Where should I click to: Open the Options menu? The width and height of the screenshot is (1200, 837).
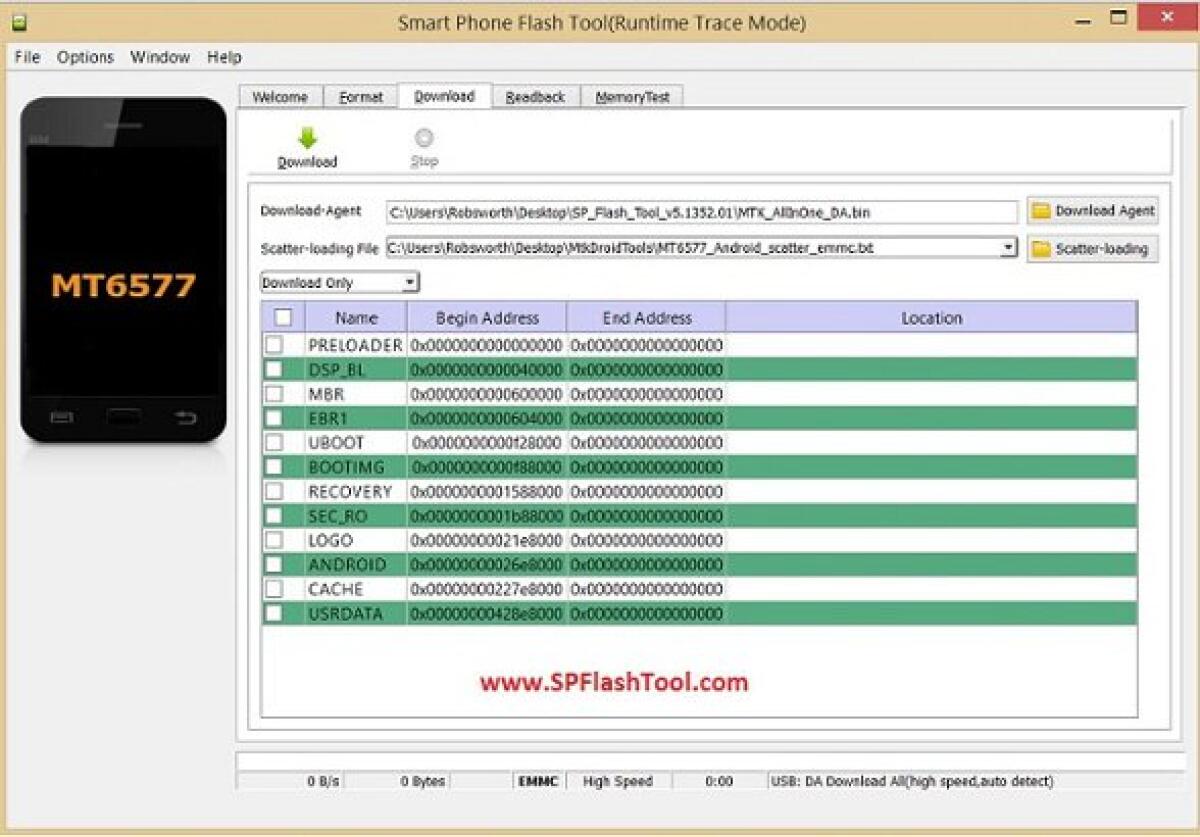coord(85,57)
